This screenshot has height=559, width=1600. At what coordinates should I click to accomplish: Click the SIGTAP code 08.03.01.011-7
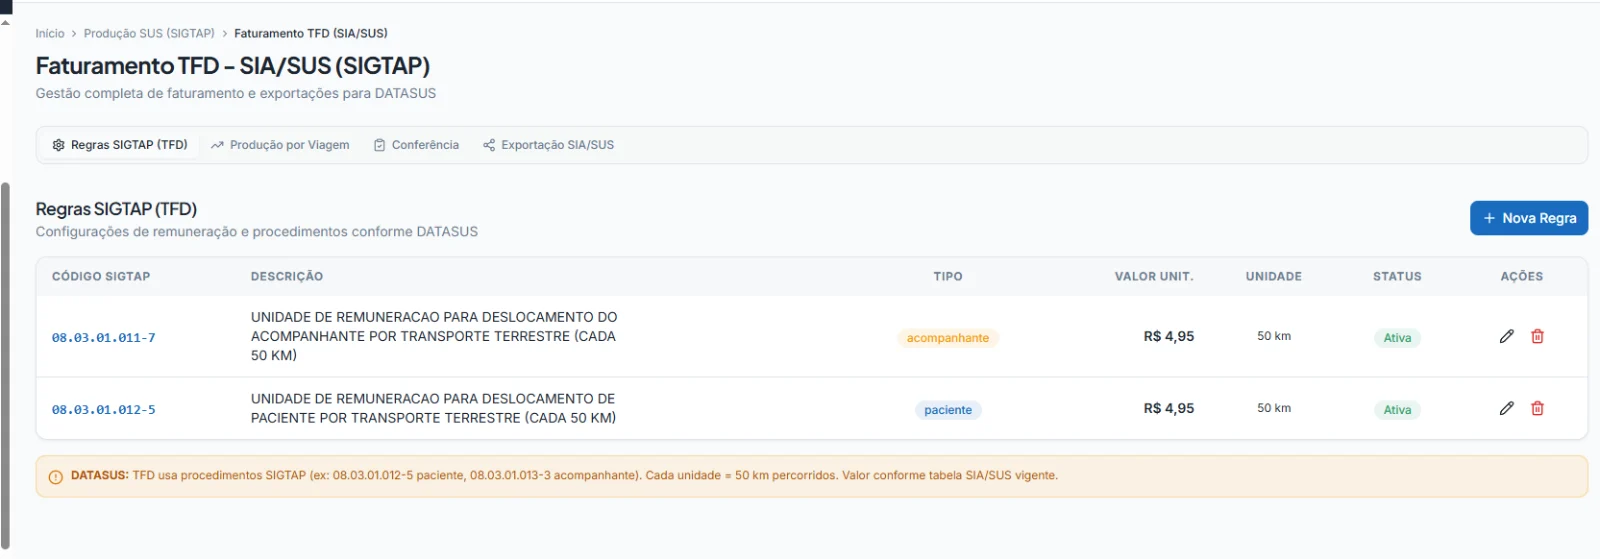click(x=104, y=338)
